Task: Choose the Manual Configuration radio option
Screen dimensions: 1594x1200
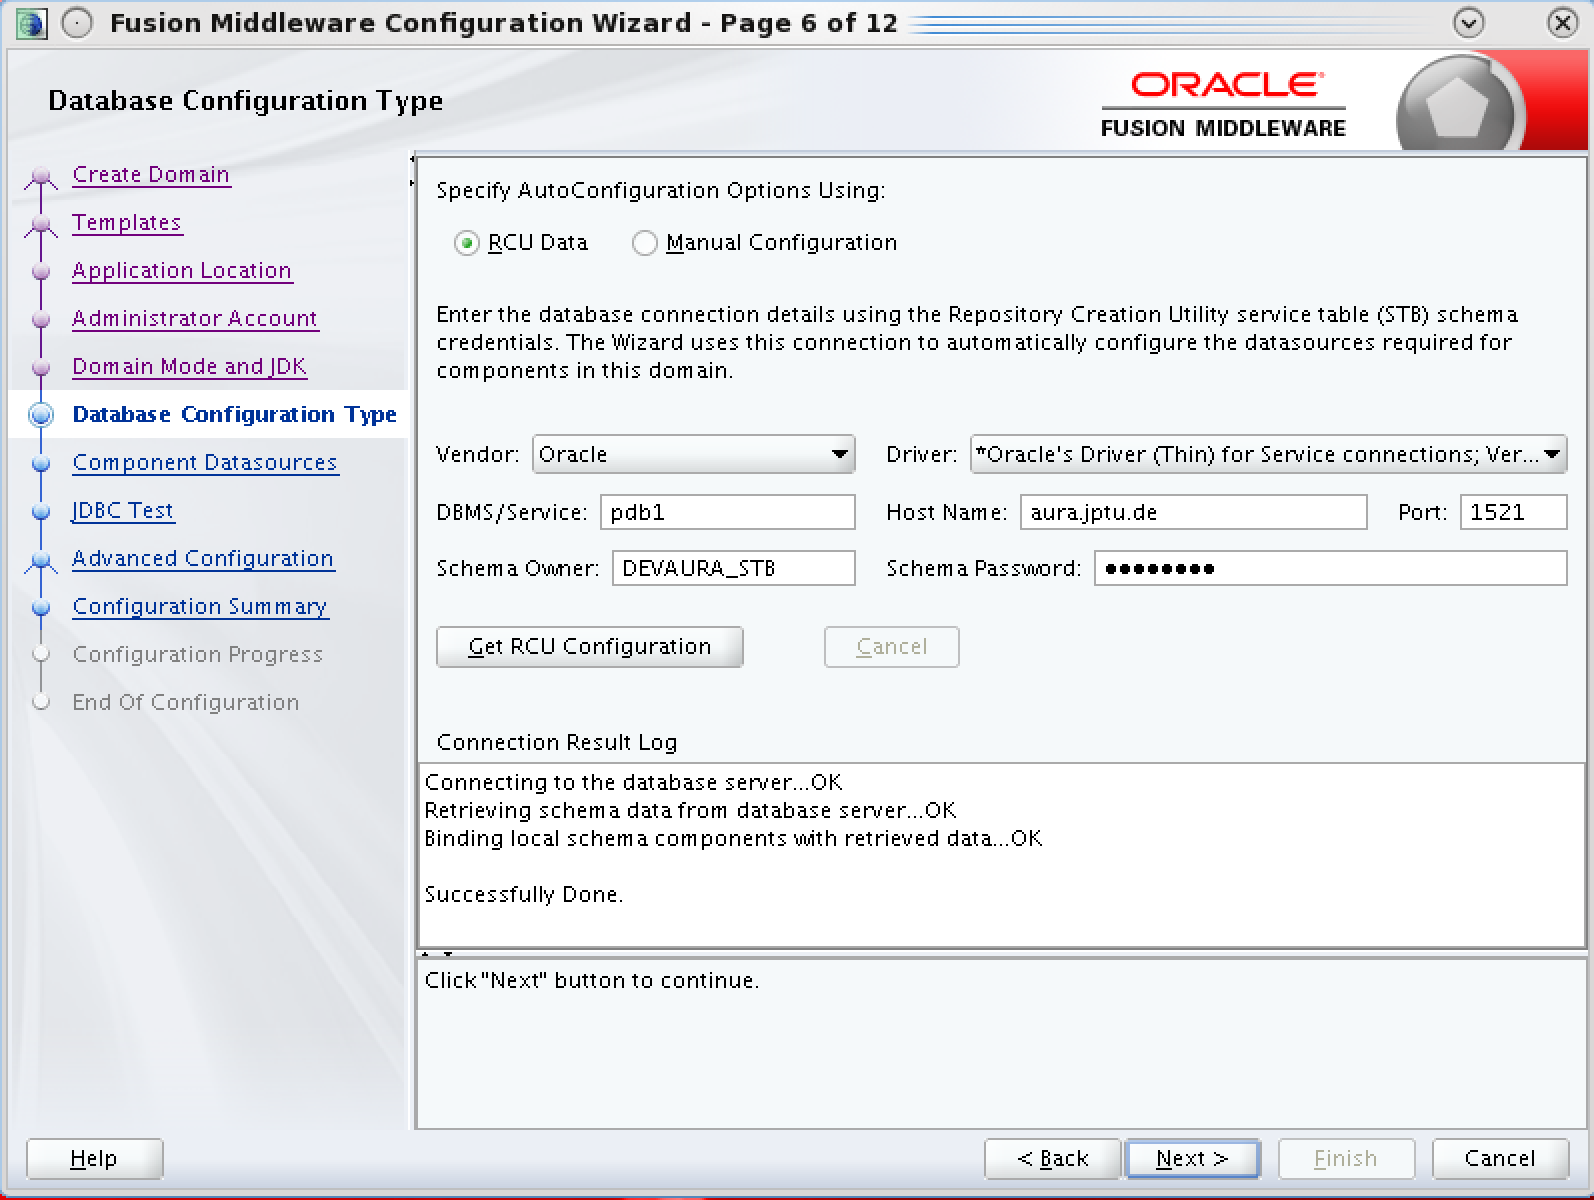Action: tap(645, 243)
